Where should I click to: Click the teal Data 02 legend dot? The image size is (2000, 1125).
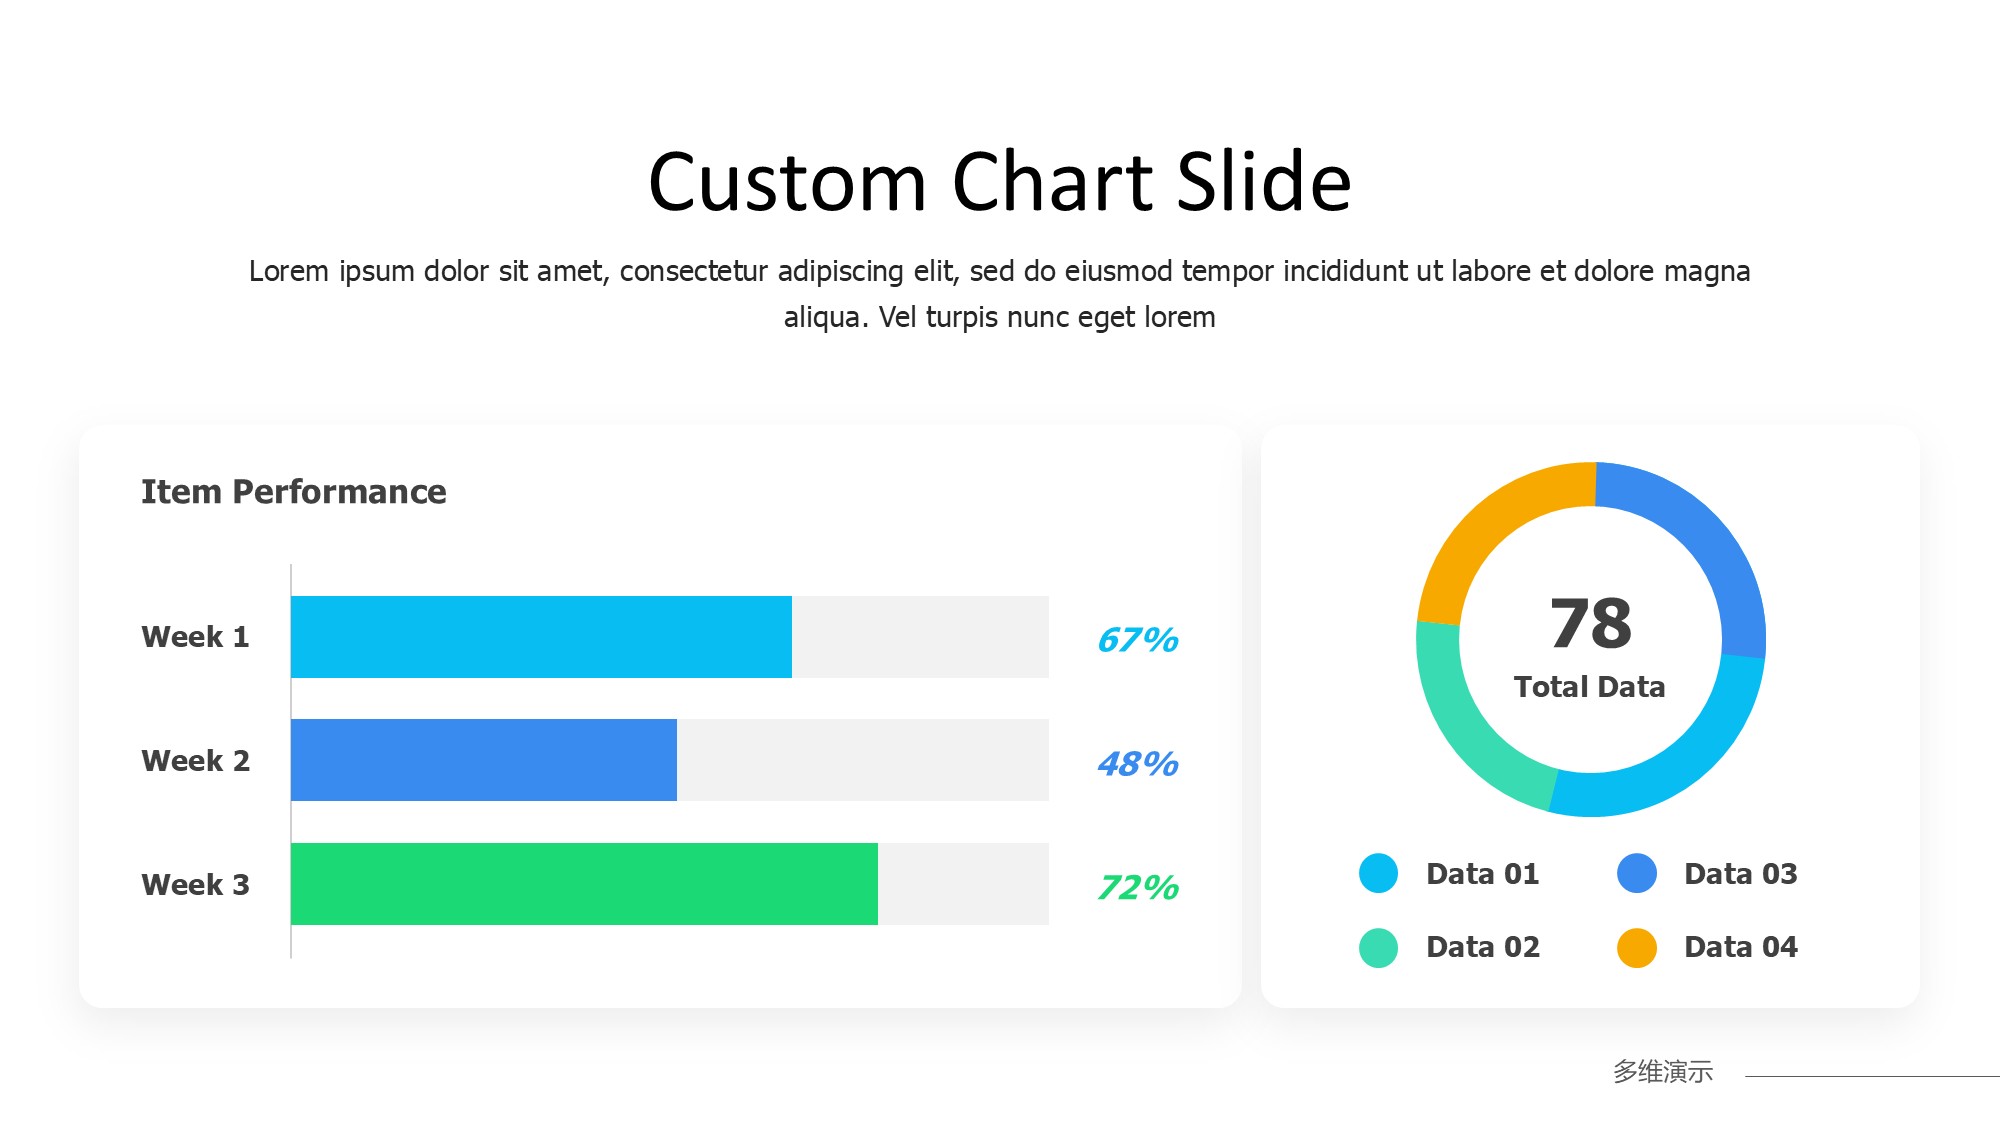[x=1378, y=947]
